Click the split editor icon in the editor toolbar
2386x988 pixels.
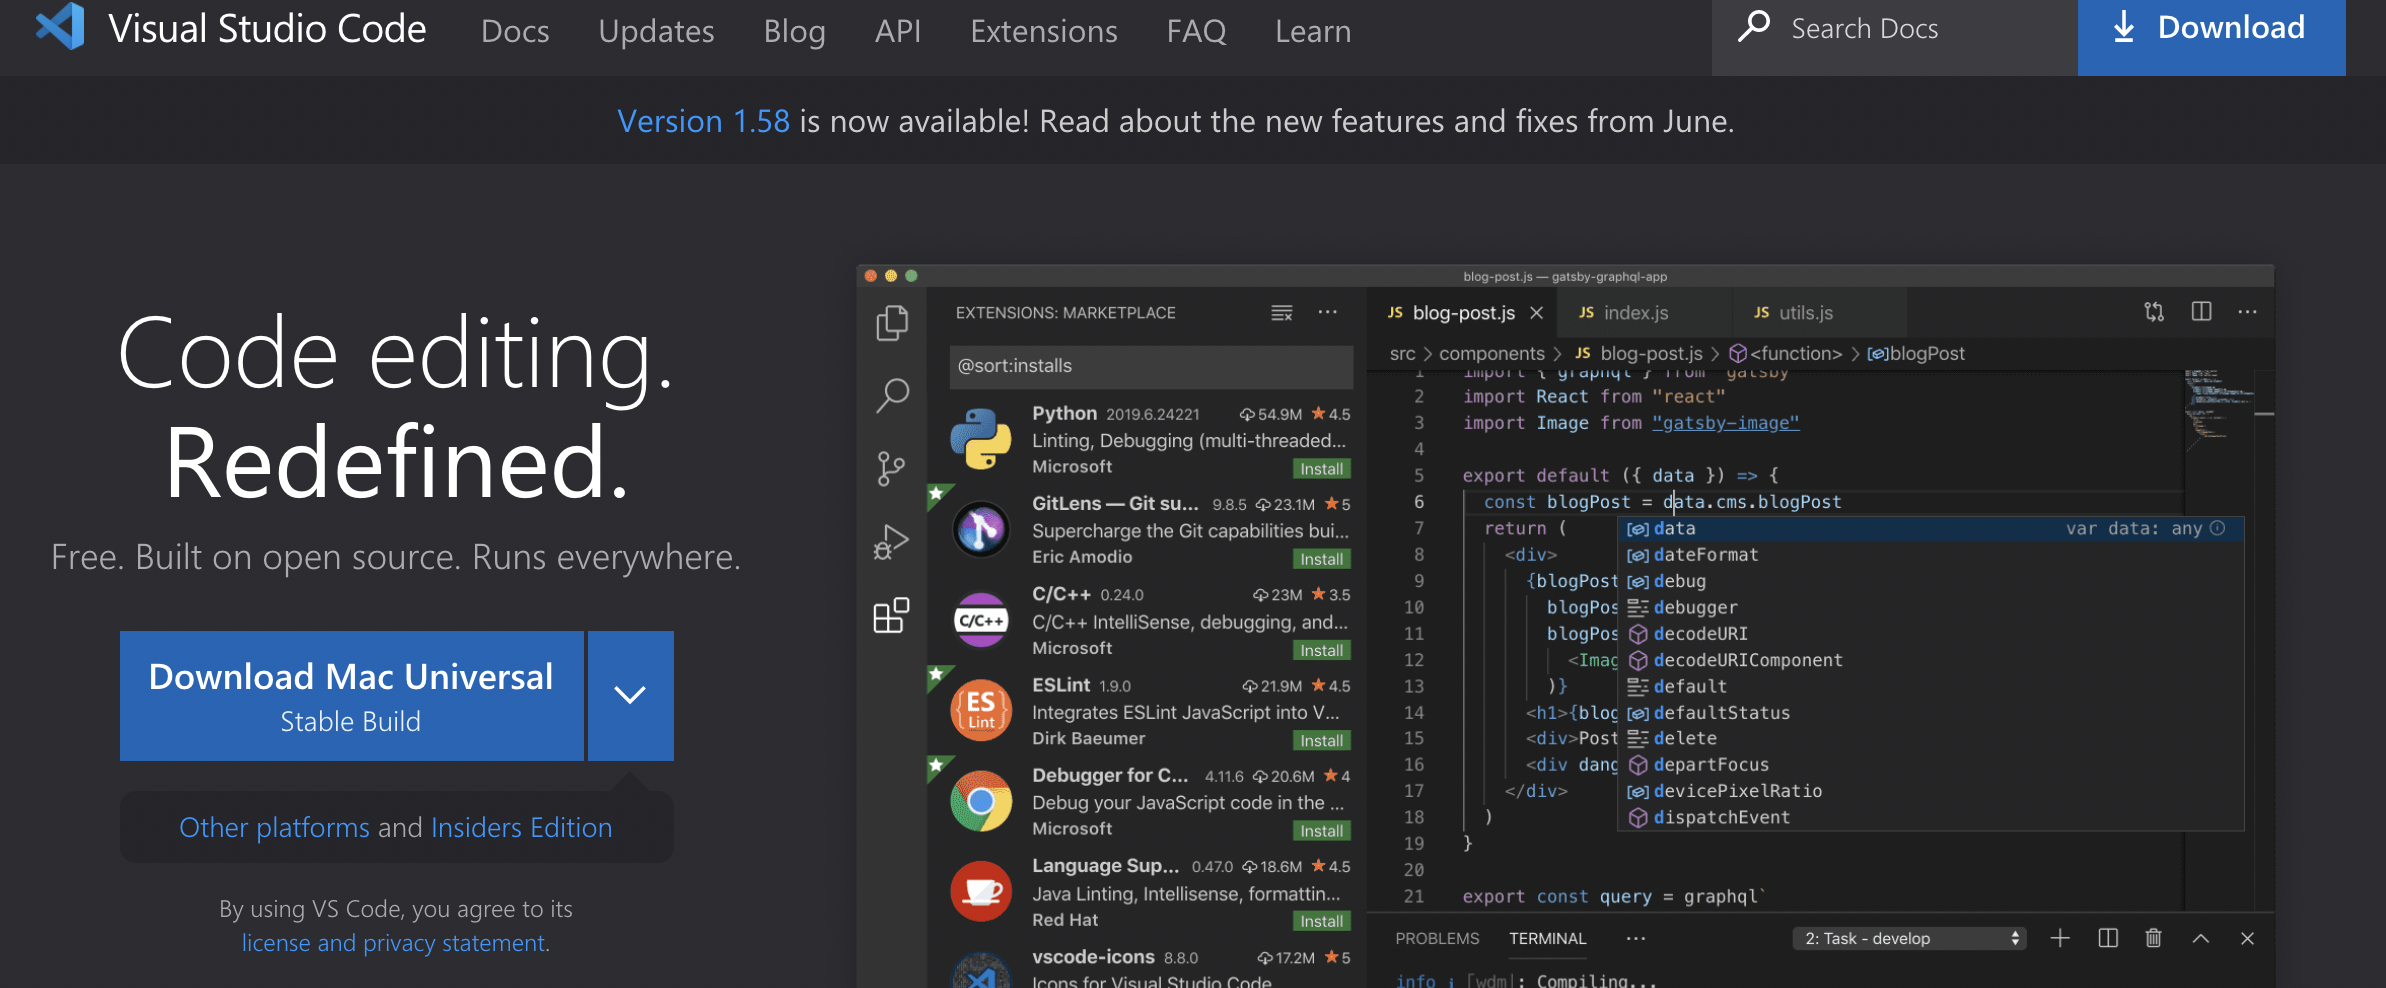(x=2202, y=312)
